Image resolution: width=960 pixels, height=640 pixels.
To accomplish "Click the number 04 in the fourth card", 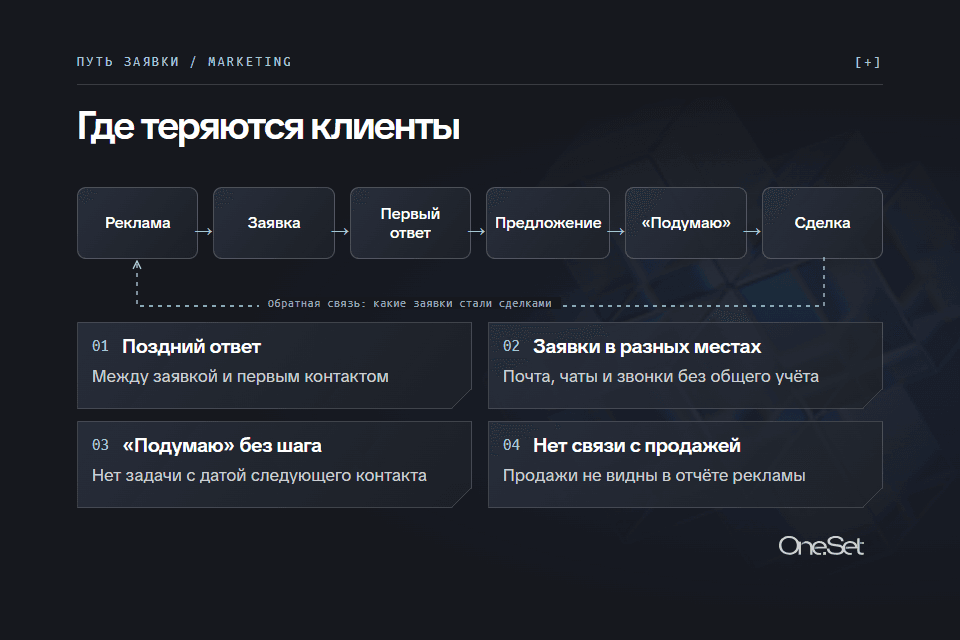I will click(x=511, y=445).
